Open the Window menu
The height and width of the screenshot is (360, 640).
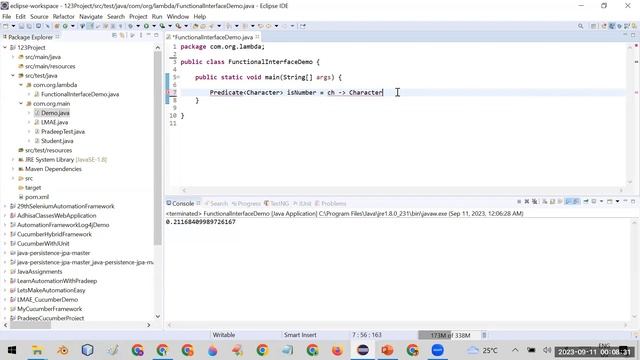178,17
